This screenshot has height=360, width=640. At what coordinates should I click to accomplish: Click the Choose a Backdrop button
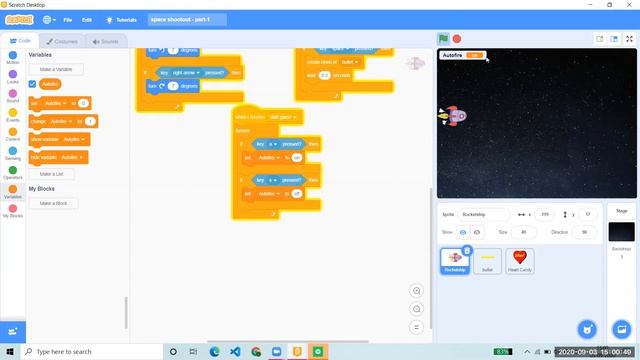[x=622, y=329]
